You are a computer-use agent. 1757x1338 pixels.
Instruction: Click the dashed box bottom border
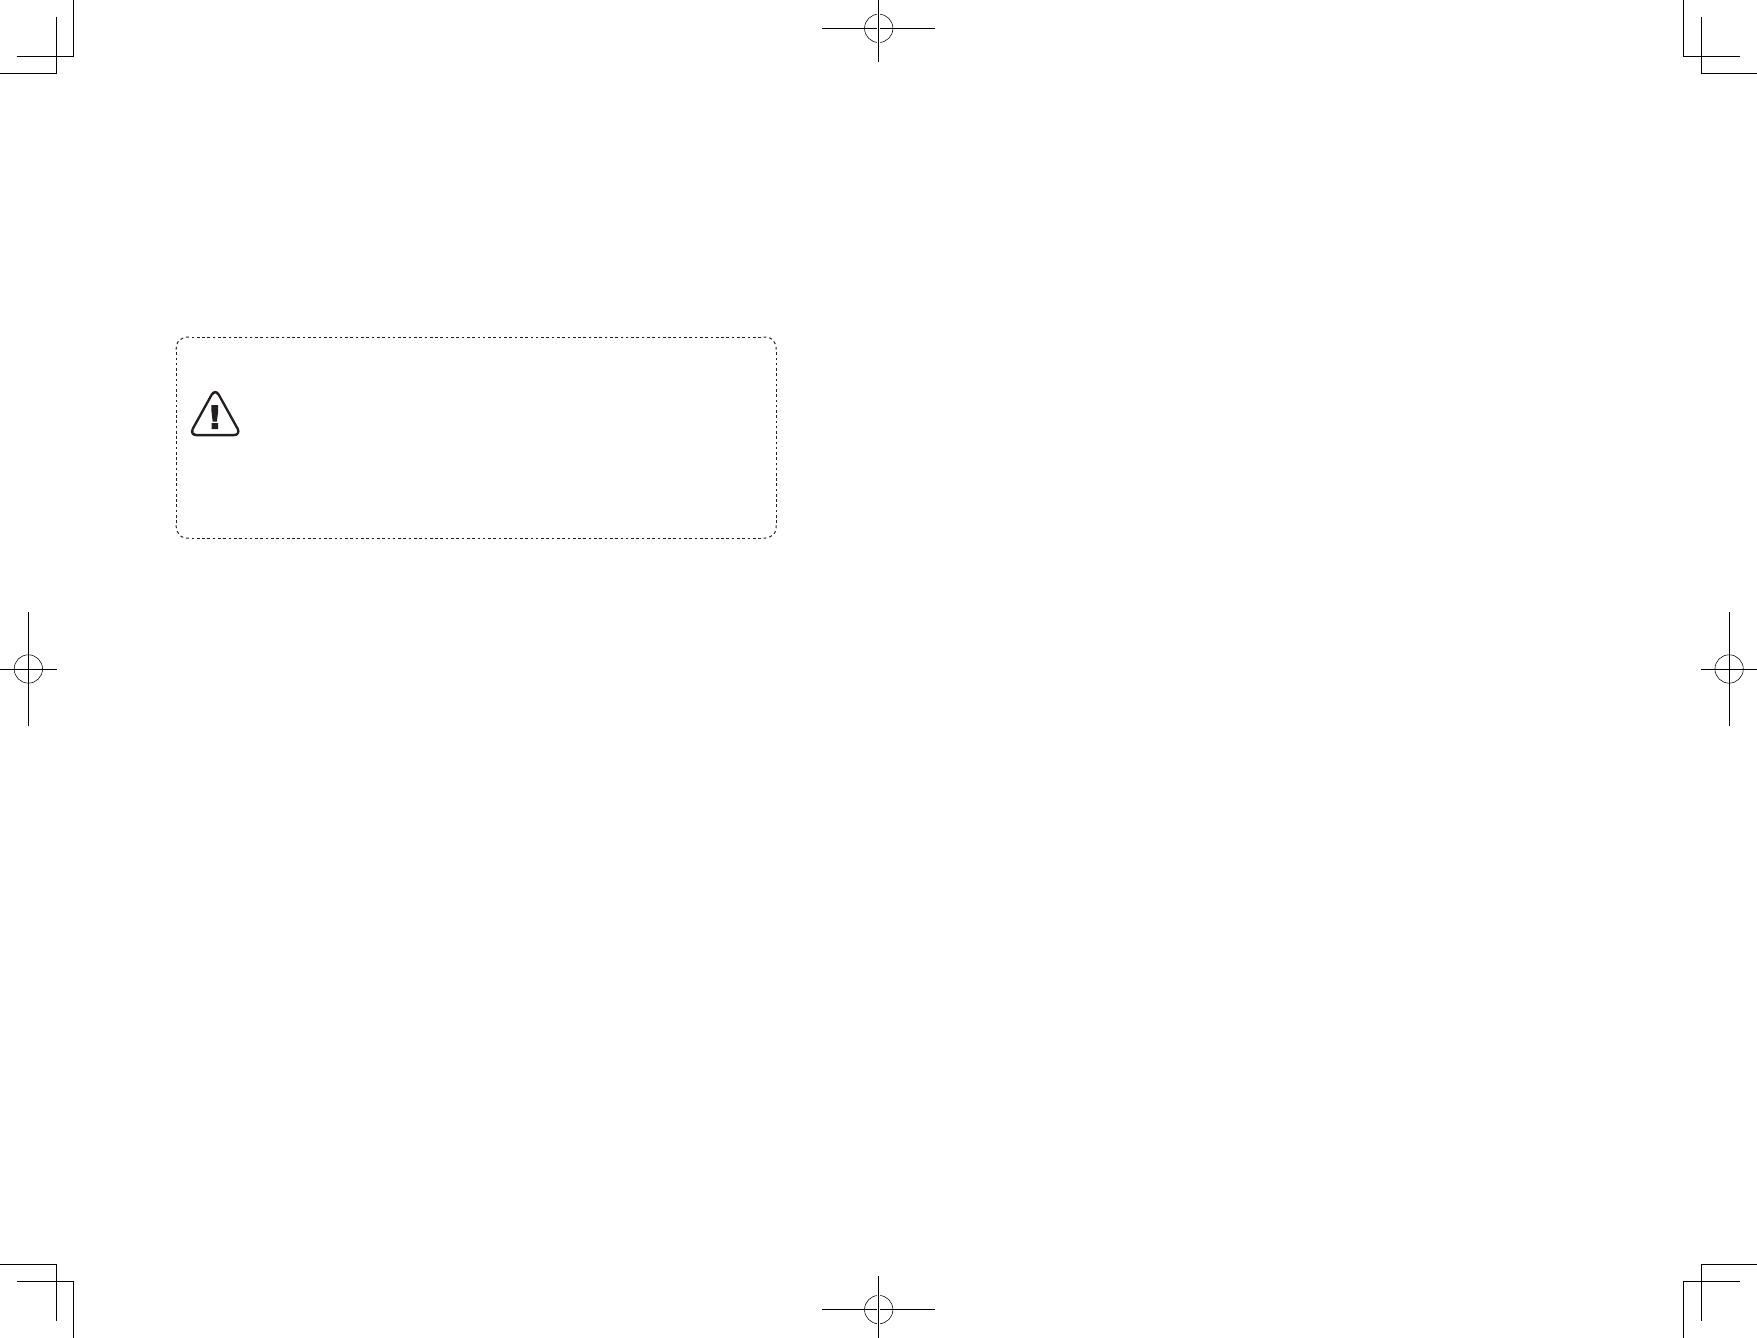coord(476,538)
